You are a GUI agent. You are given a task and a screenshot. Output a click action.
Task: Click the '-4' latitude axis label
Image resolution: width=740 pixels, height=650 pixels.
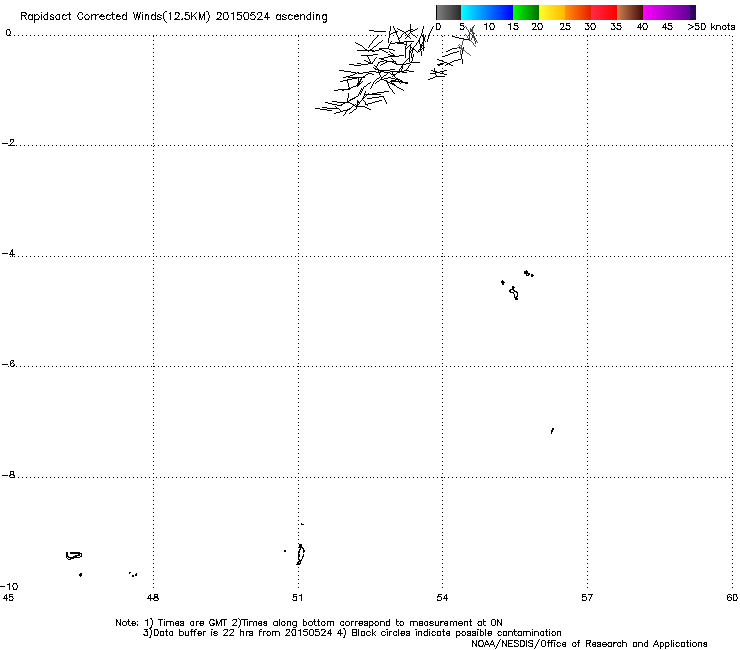tap(8, 253)
